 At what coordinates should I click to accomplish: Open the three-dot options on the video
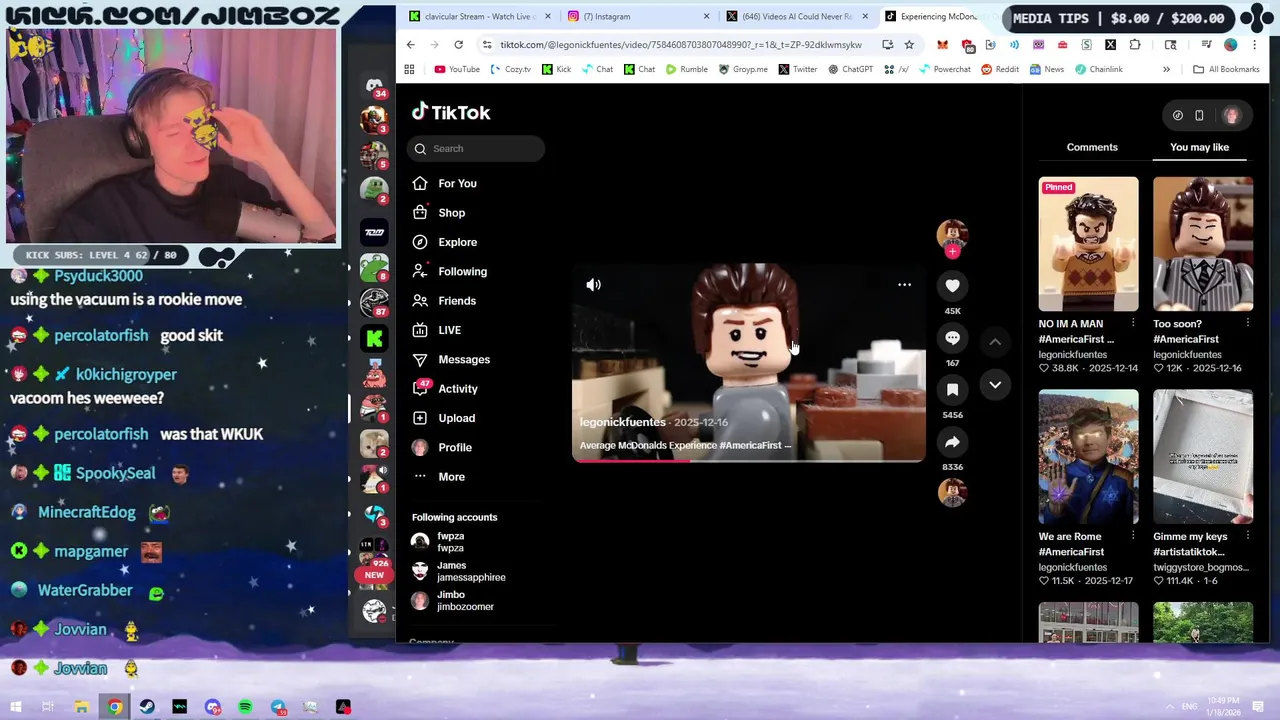click(x=904, y=285)
